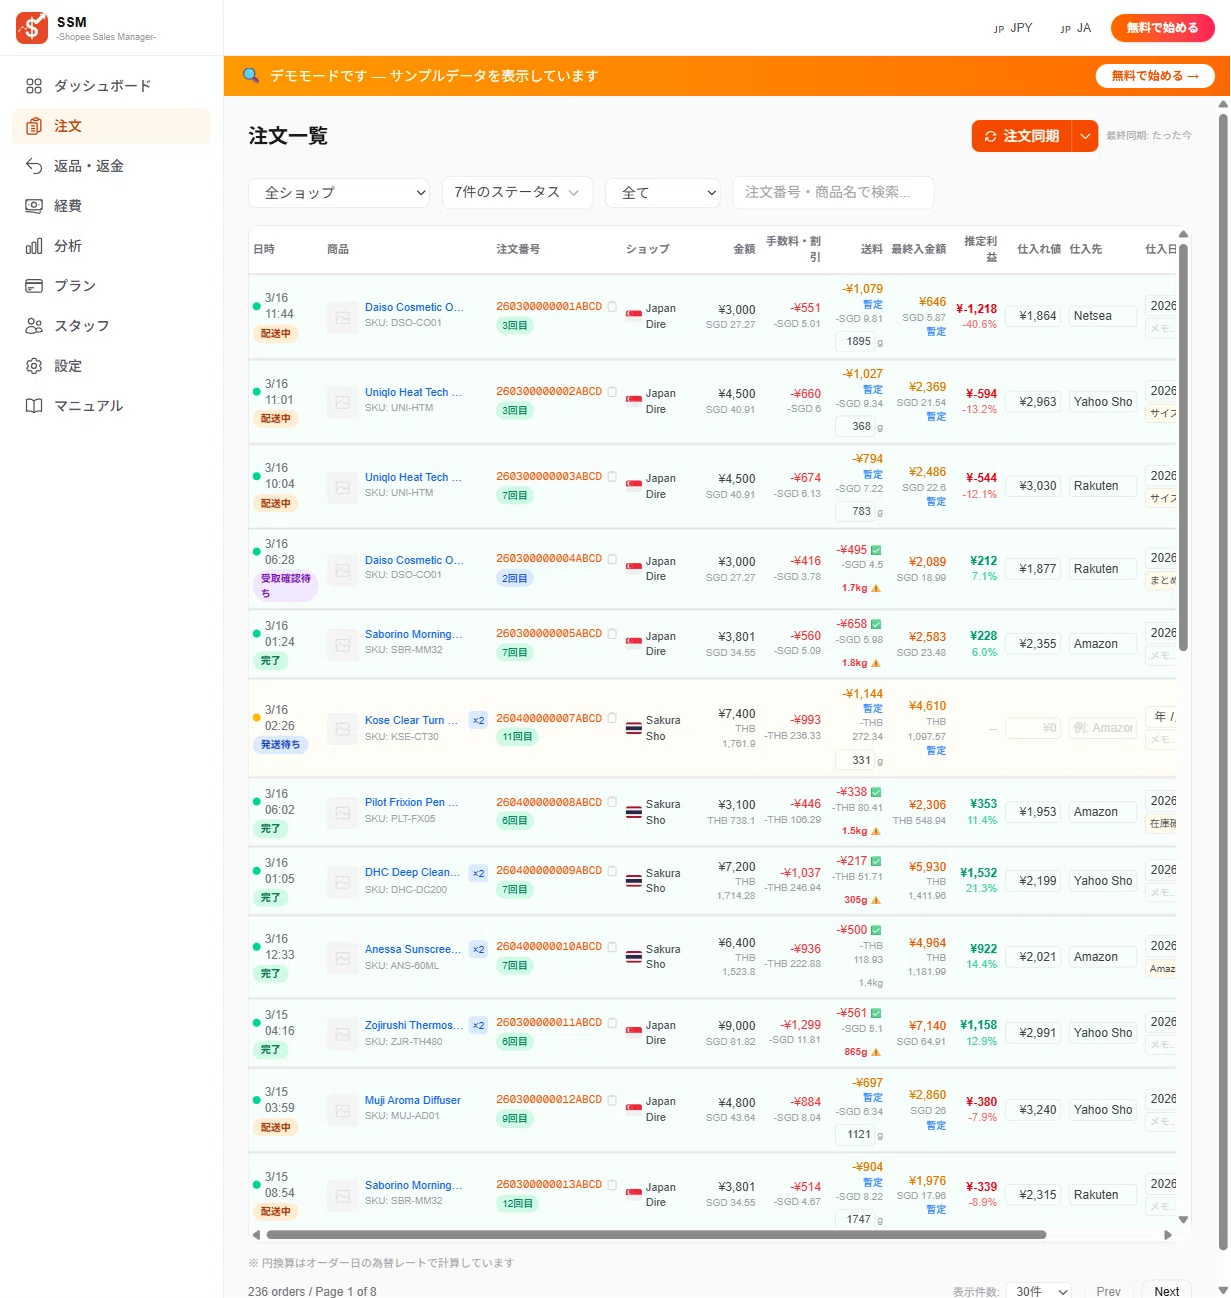
Task: Click the 日時 column header
Action: tap(264, 249)
